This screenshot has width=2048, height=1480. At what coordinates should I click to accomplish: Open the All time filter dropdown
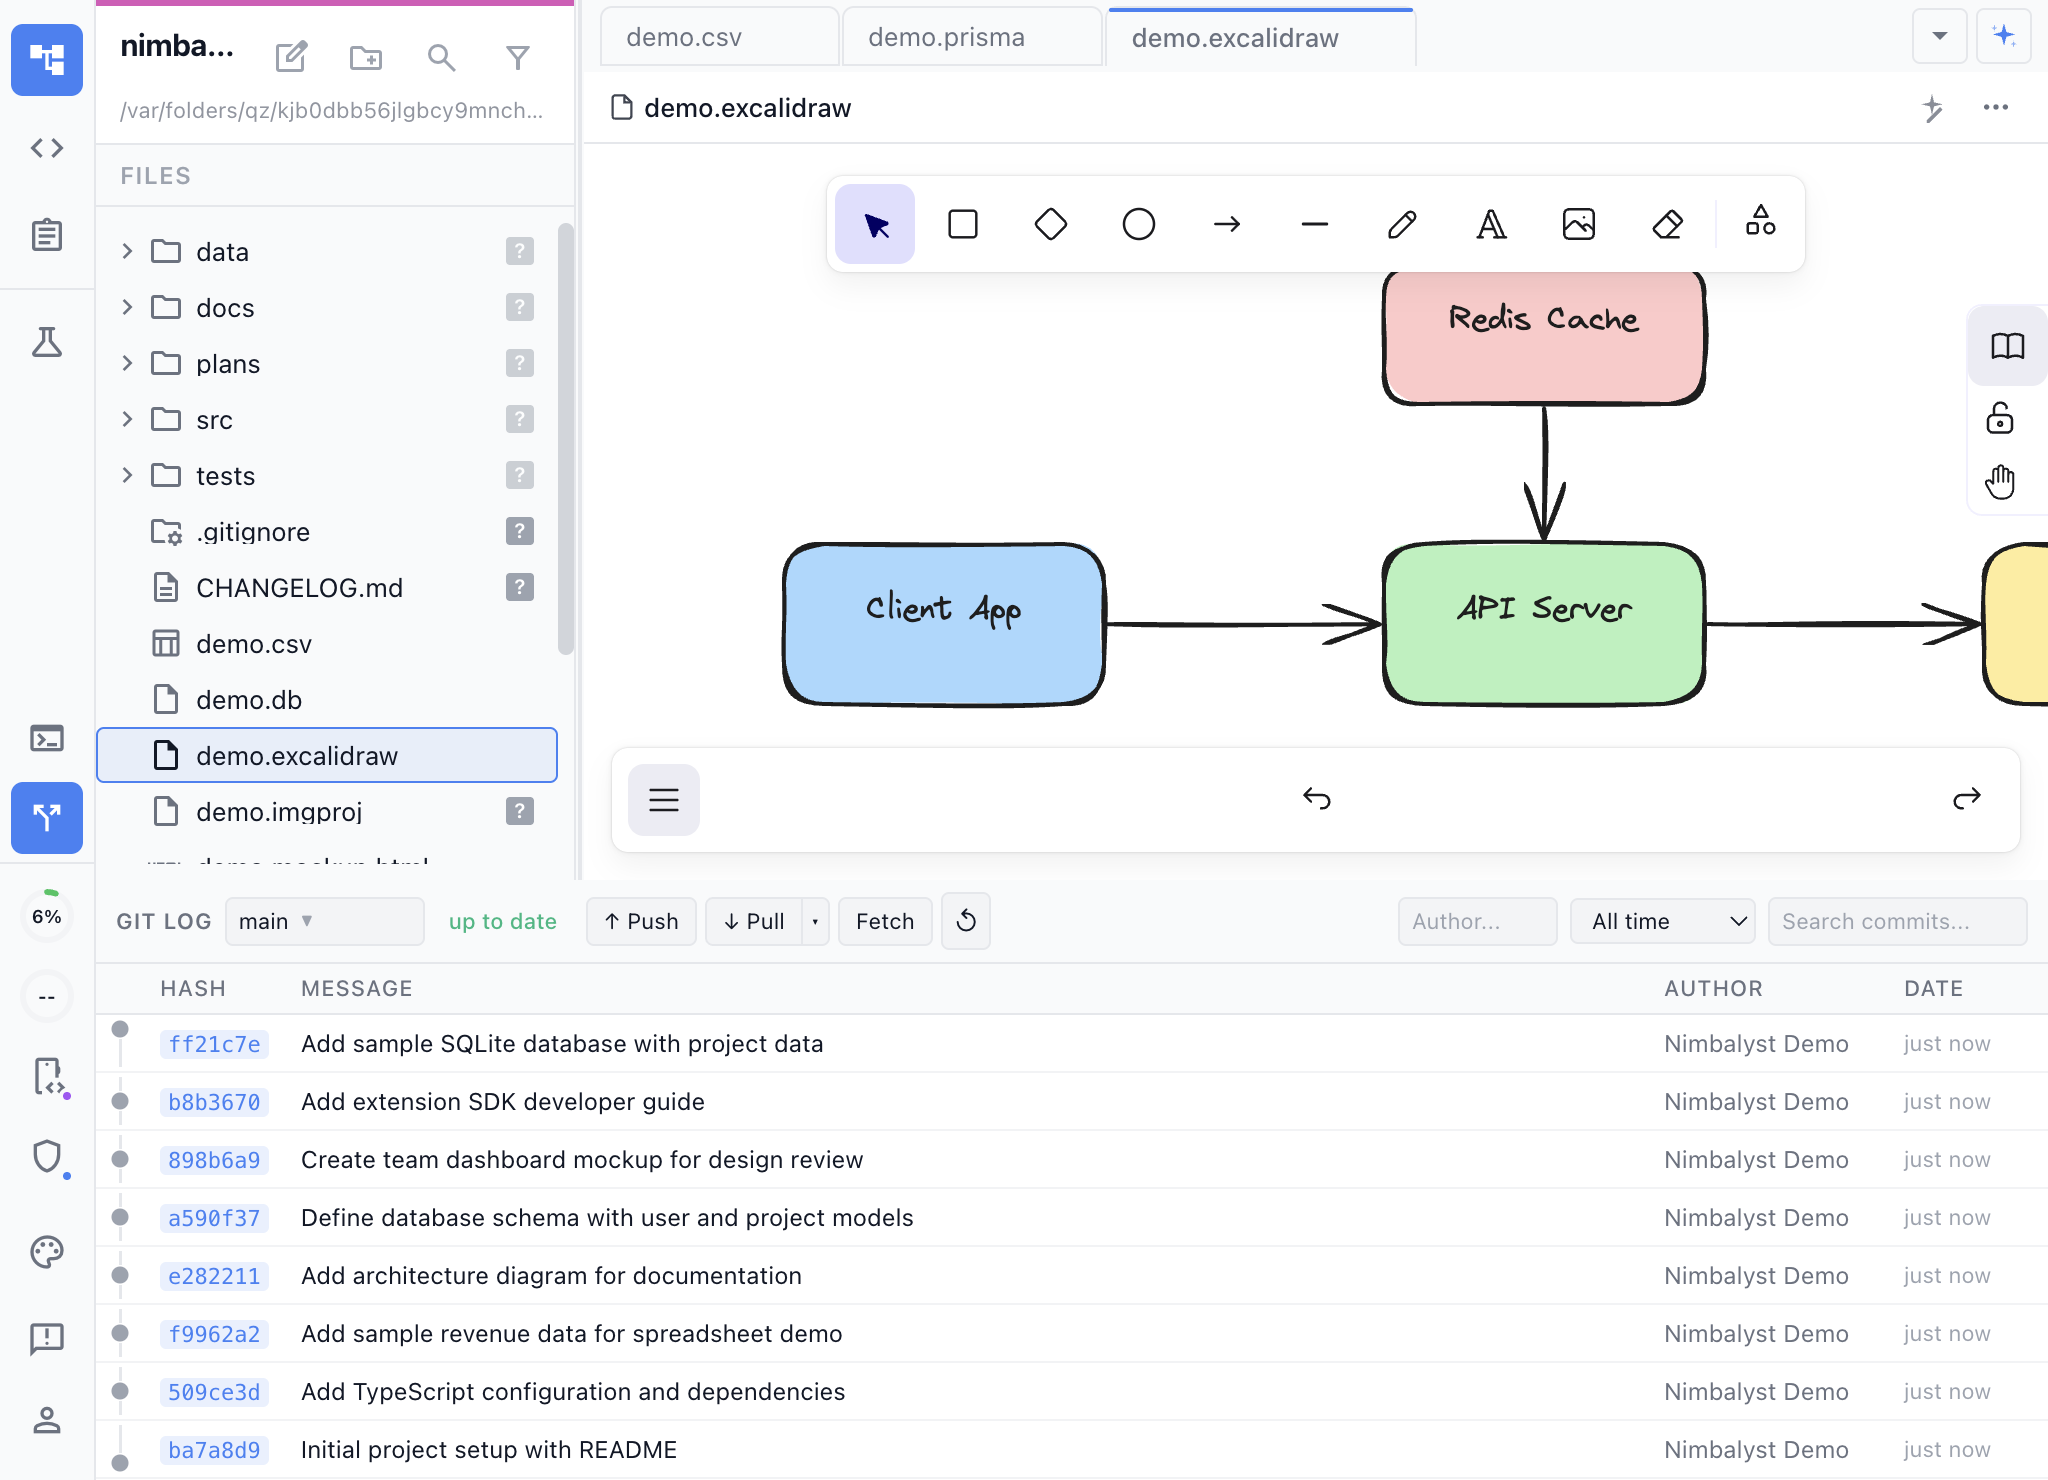[x=1662, y=920]
